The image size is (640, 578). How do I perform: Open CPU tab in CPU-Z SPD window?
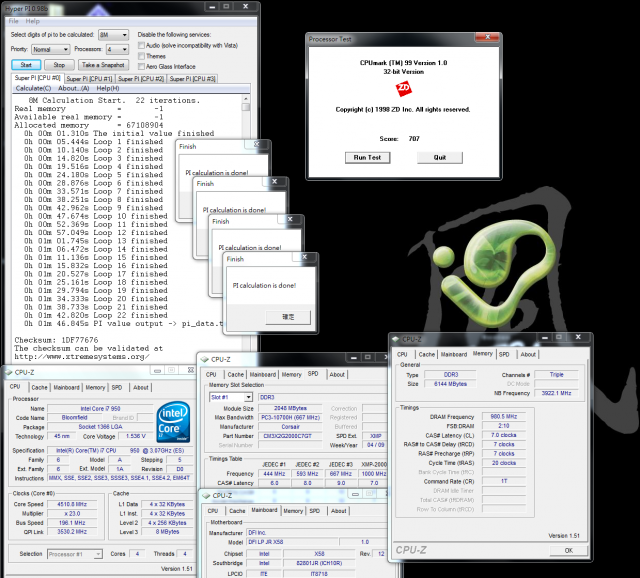(x=211, y=374)
